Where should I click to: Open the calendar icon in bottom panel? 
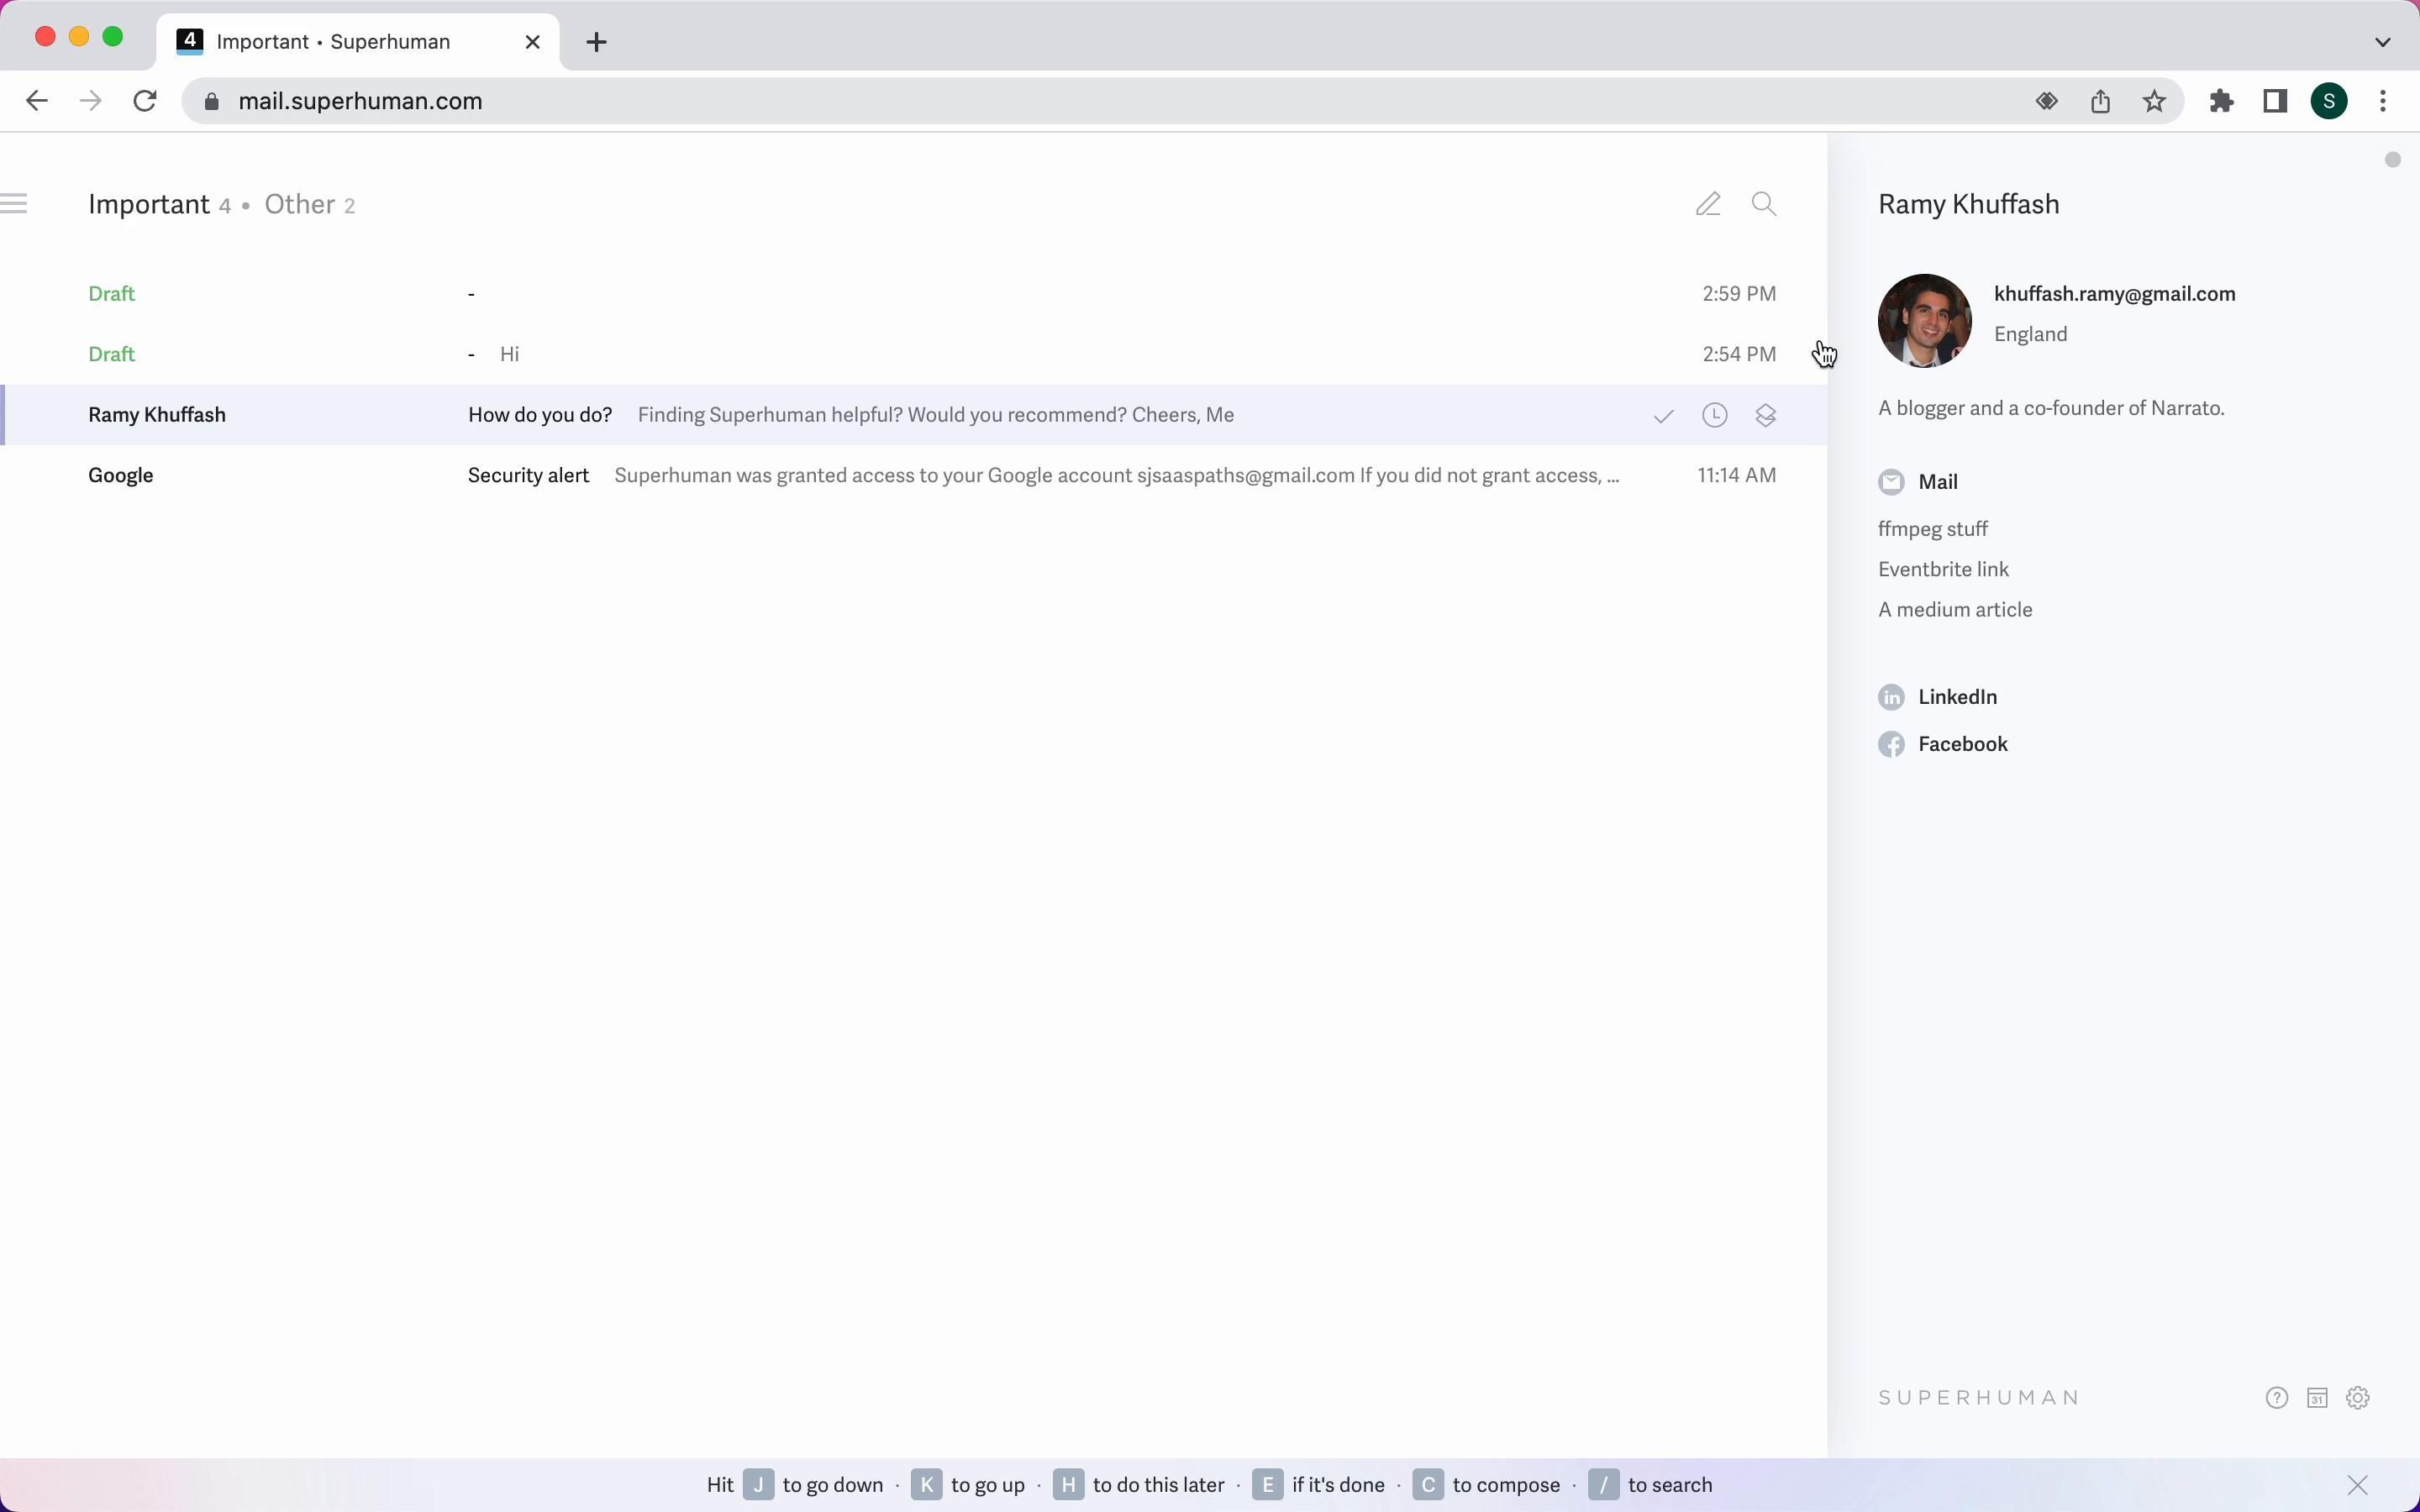(x=2317, y=1398)
